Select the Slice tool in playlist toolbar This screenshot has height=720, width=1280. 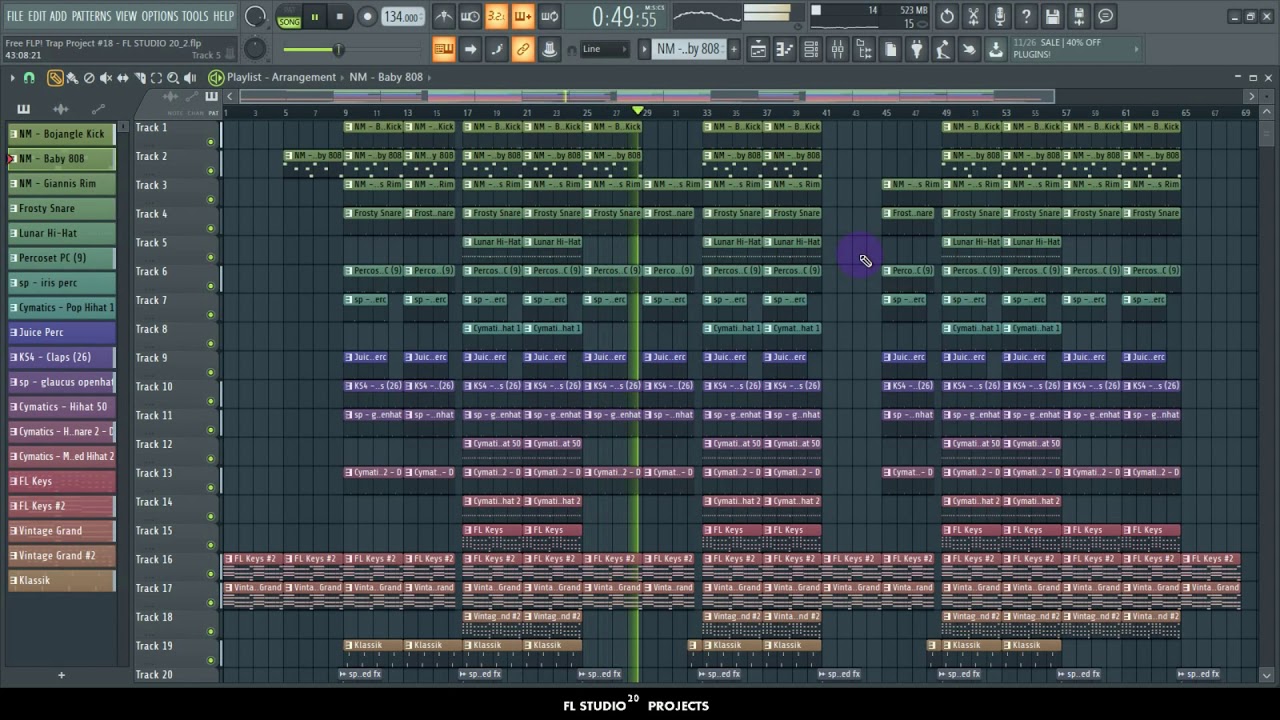(140, 78)
